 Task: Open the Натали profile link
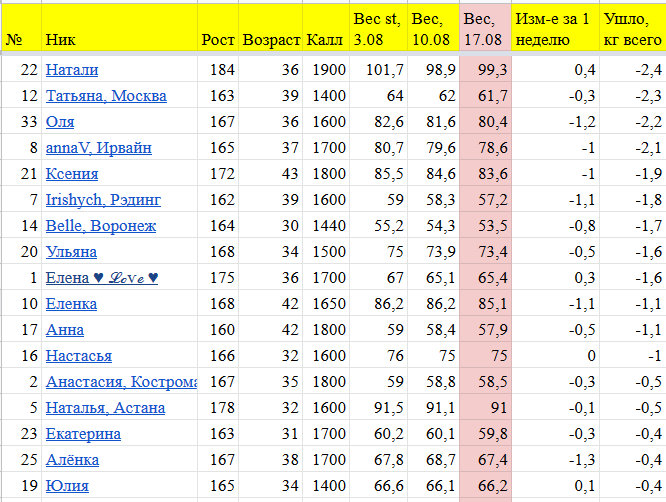(x=72, y=70)
